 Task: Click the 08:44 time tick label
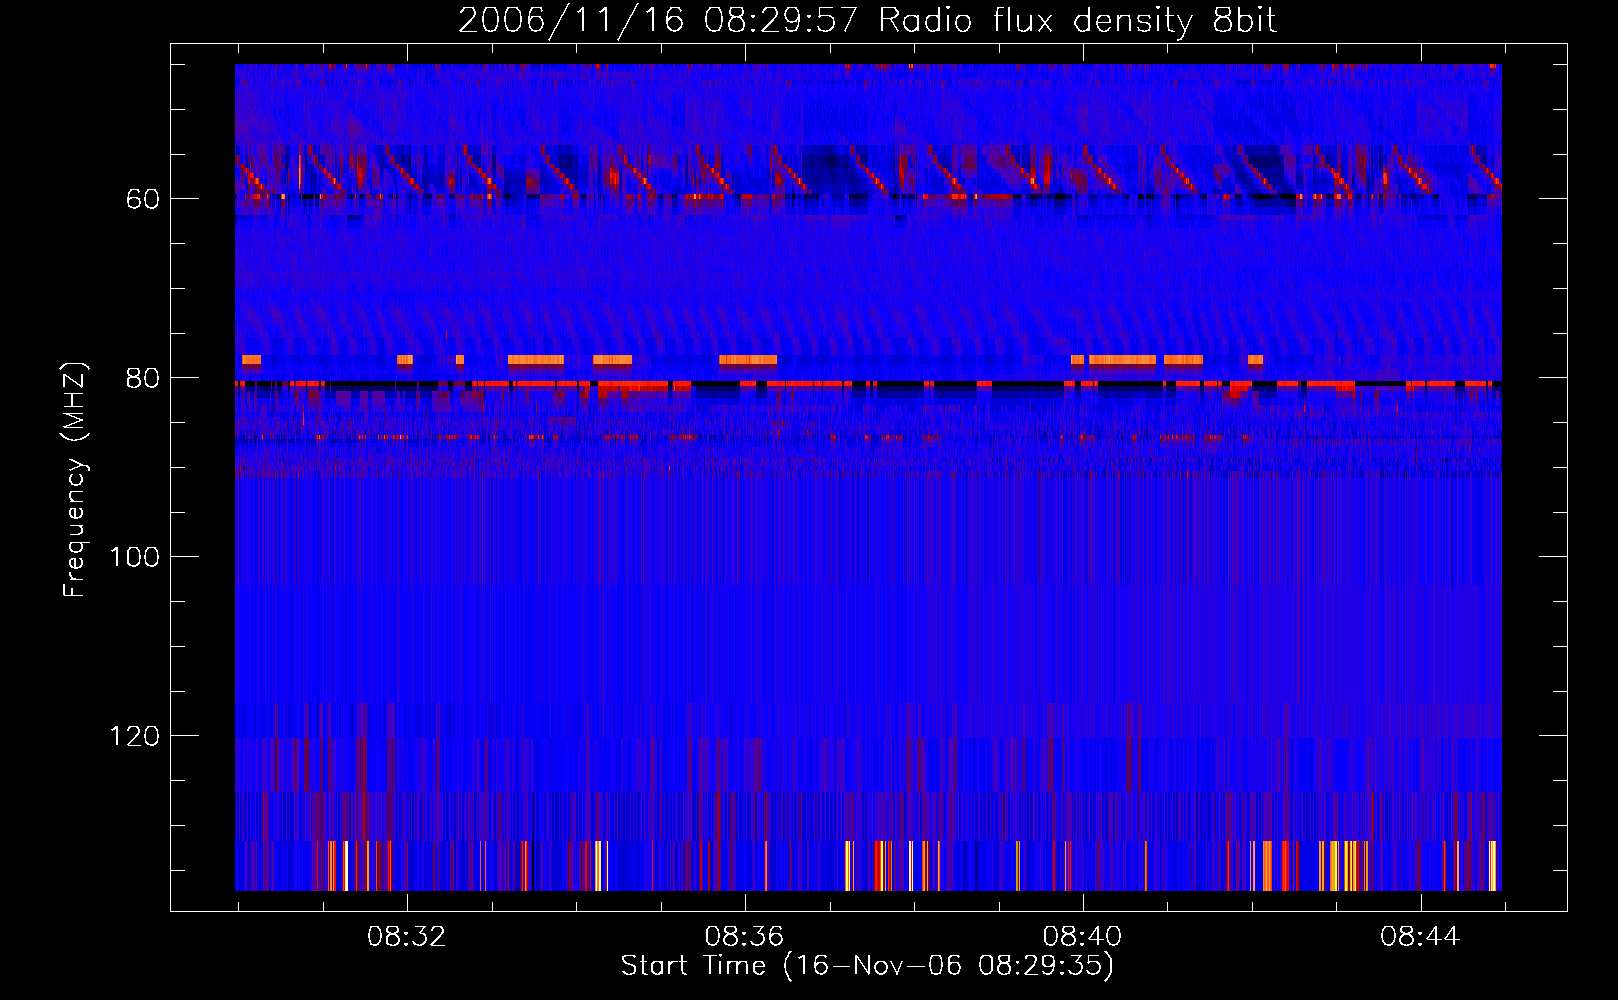(x=1420, y=937)
